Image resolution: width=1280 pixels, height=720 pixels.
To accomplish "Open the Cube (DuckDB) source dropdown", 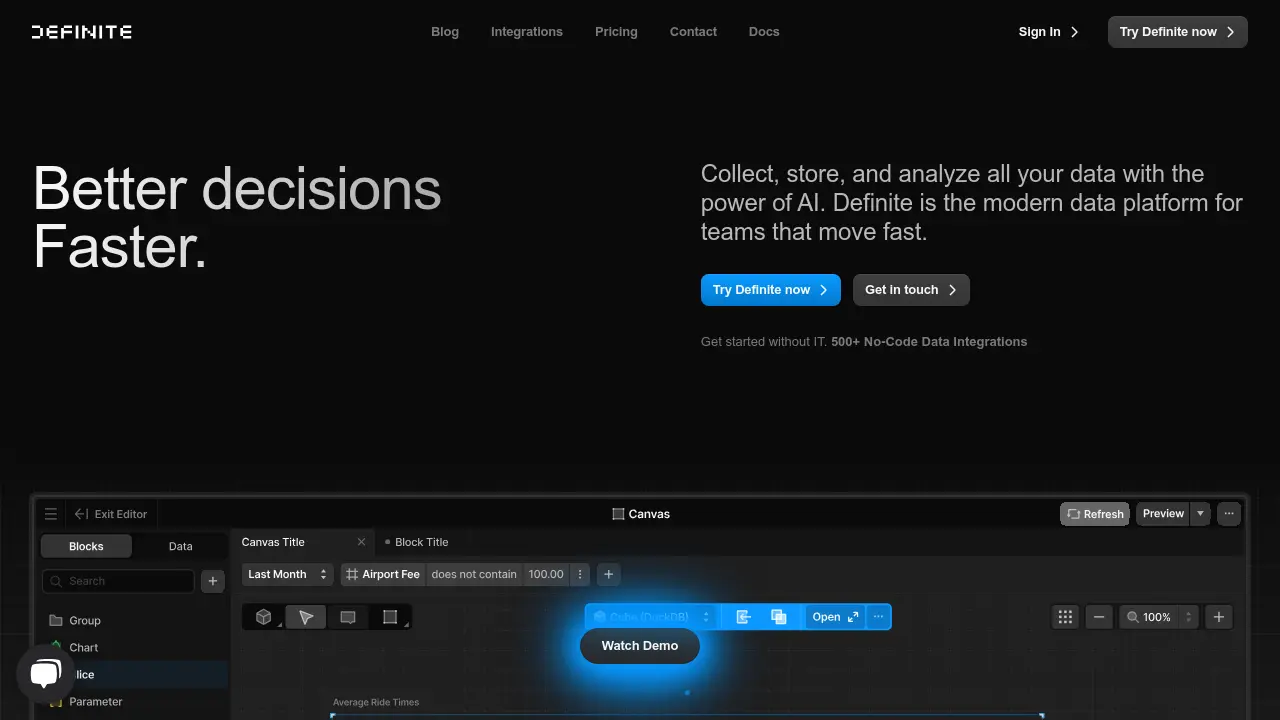I will point(653,617).
